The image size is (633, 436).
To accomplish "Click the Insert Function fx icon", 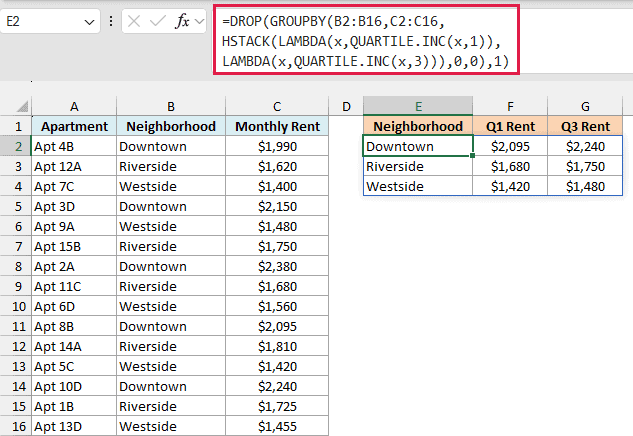I will tap(182, 21).
